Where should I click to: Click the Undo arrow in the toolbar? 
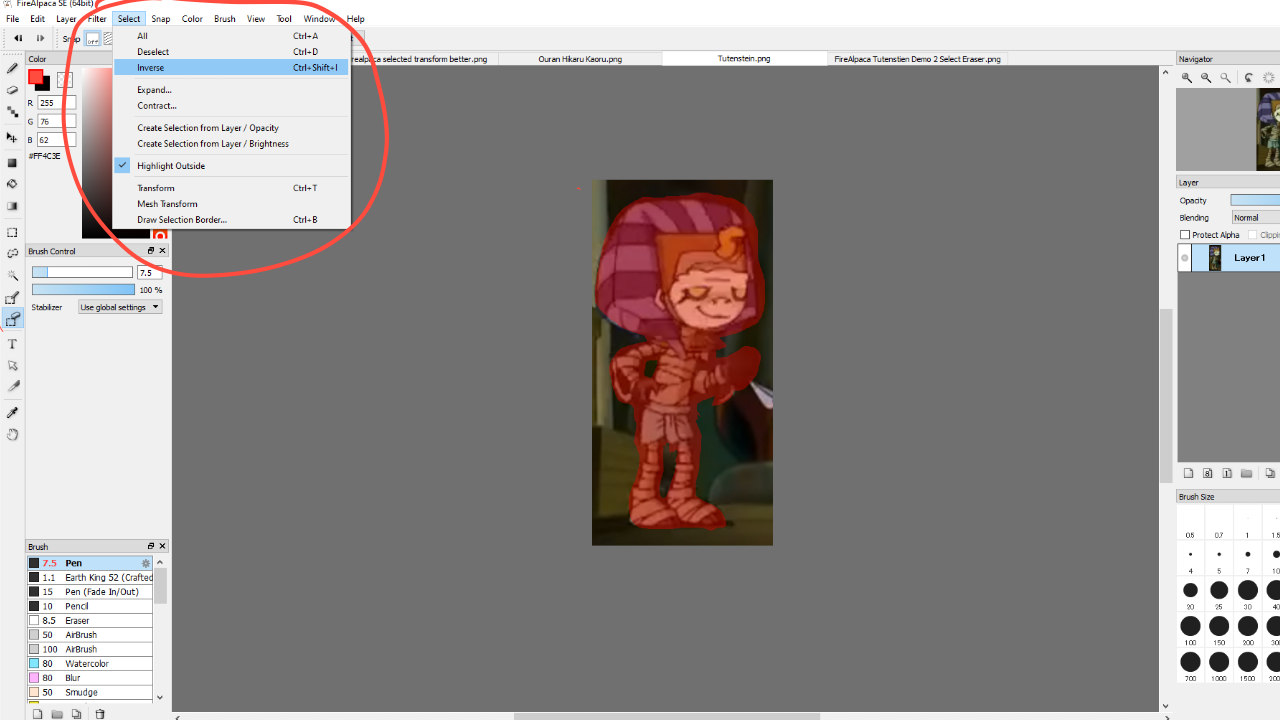pyautogui.click(x=18, y=38)
